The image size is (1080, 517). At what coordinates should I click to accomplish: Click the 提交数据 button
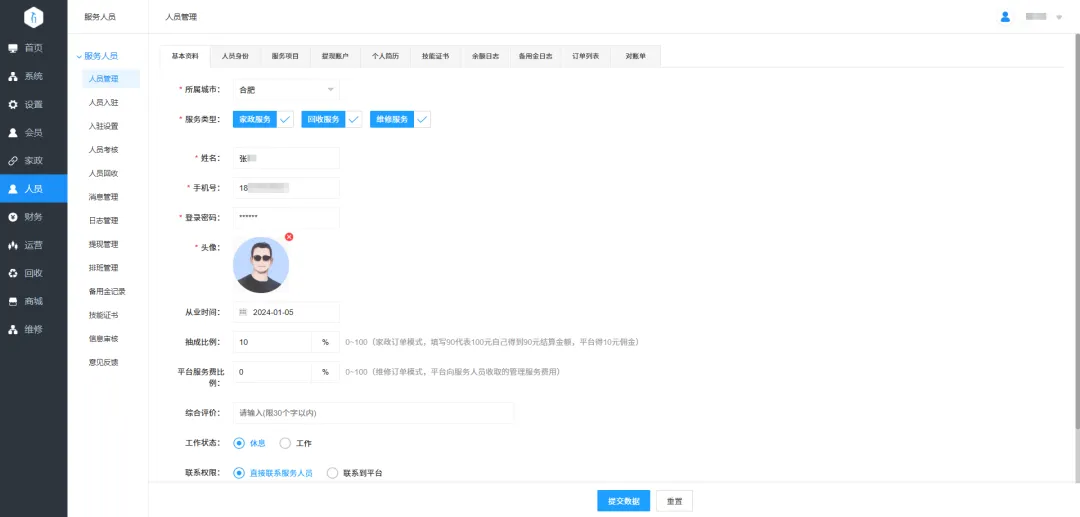click(x=622, y=501)
